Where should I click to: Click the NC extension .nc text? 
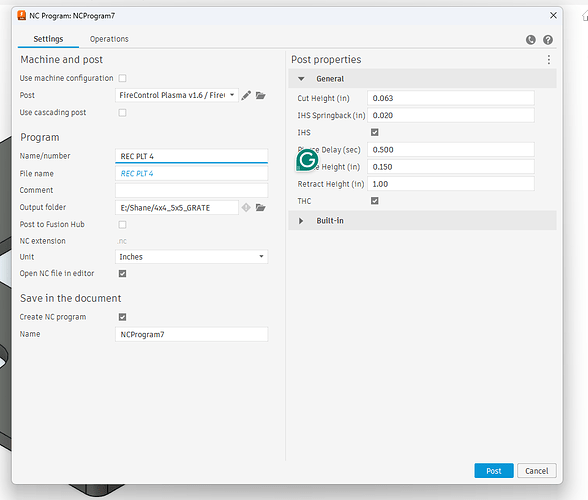point(122,241)
